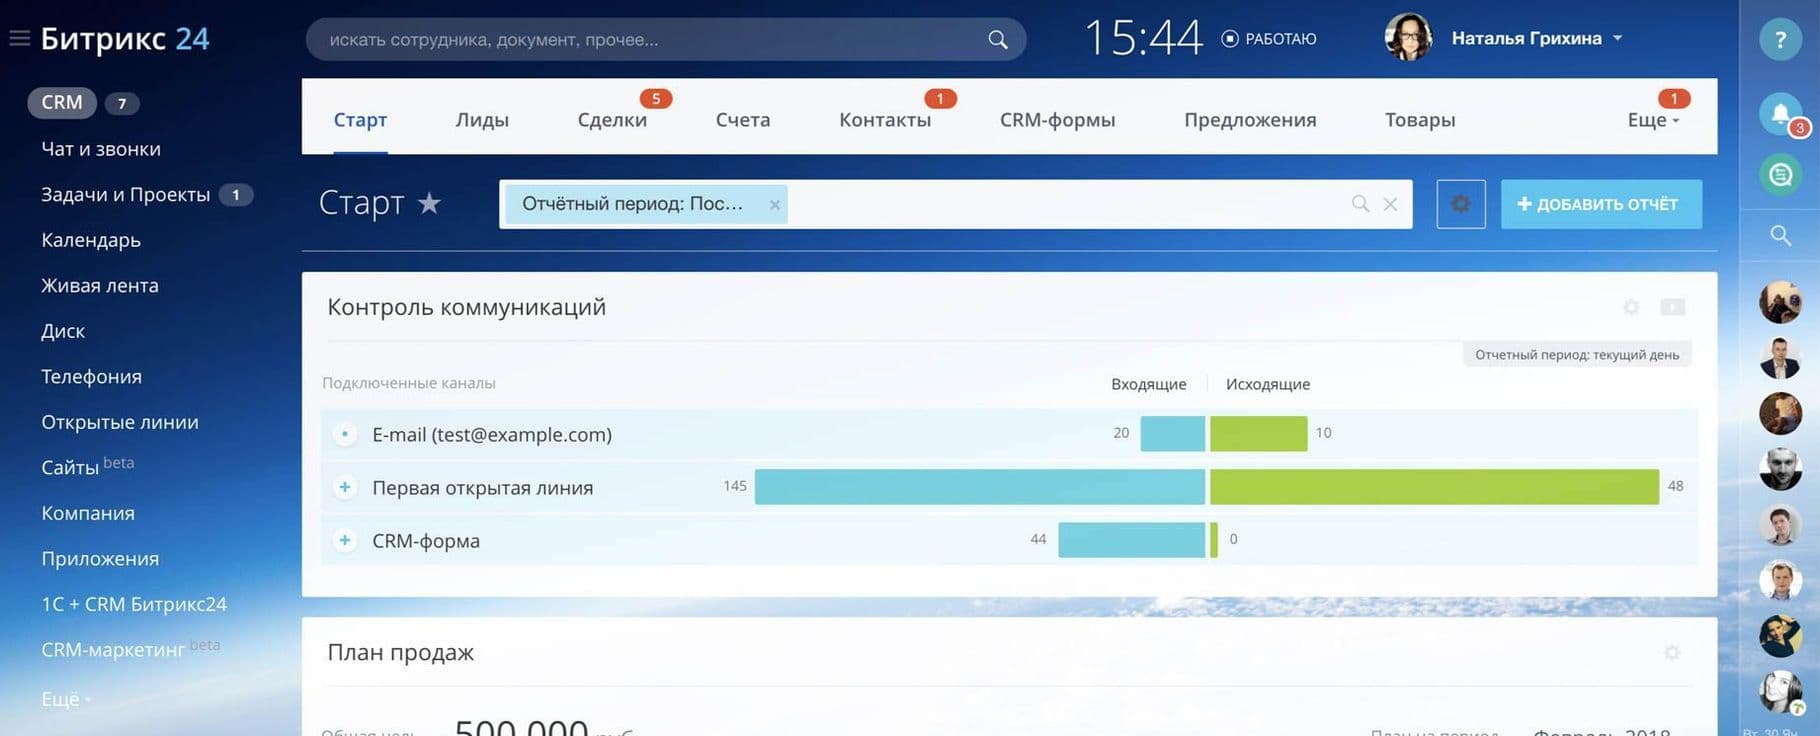The width and height of the screenshot is (1820, 736).
Task: Switch to the Лиды tab
Action: point(482,120)
